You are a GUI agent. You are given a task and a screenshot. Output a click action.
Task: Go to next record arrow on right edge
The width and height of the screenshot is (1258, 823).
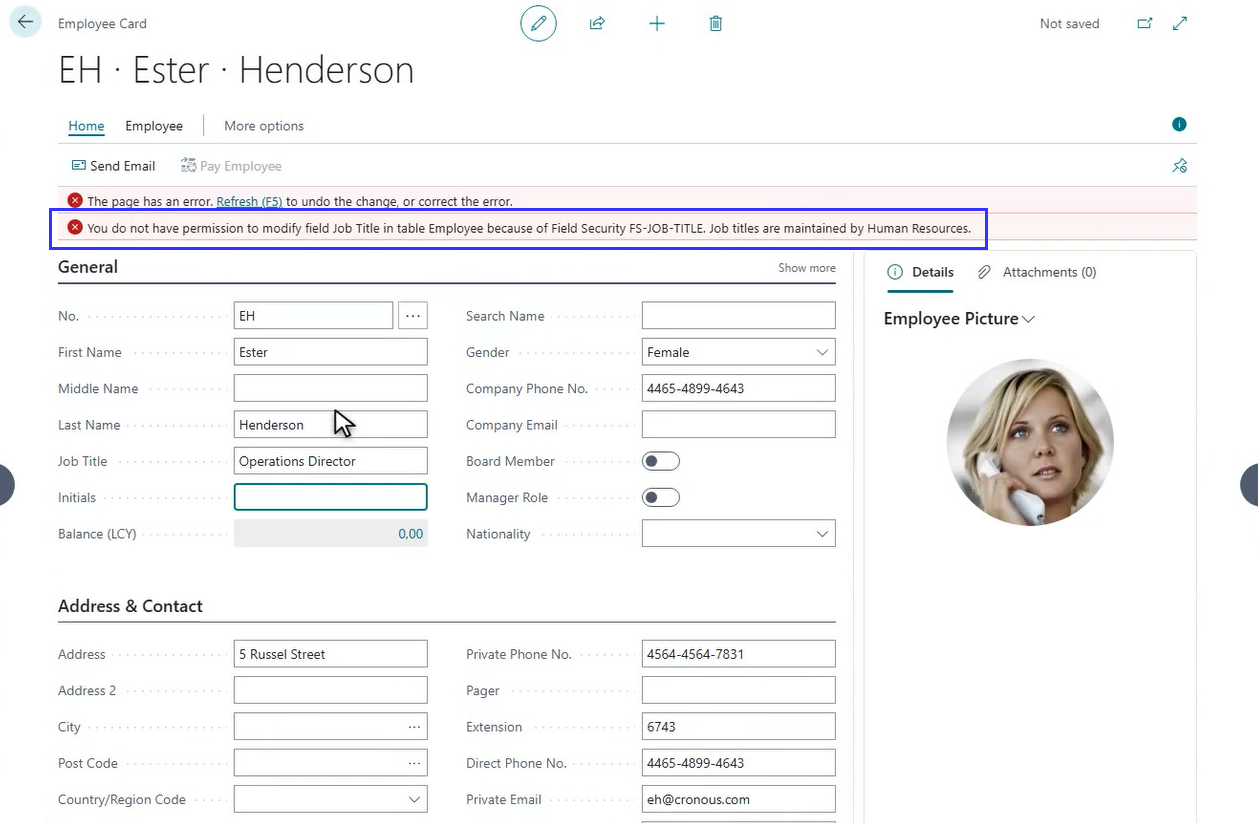click(1250, 485)
